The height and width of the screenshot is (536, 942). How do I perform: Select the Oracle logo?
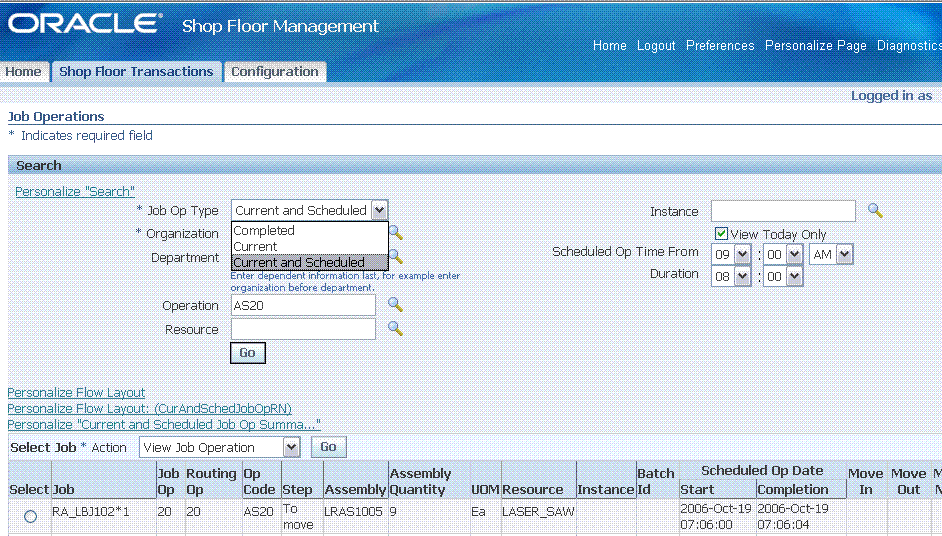[85, 24]
